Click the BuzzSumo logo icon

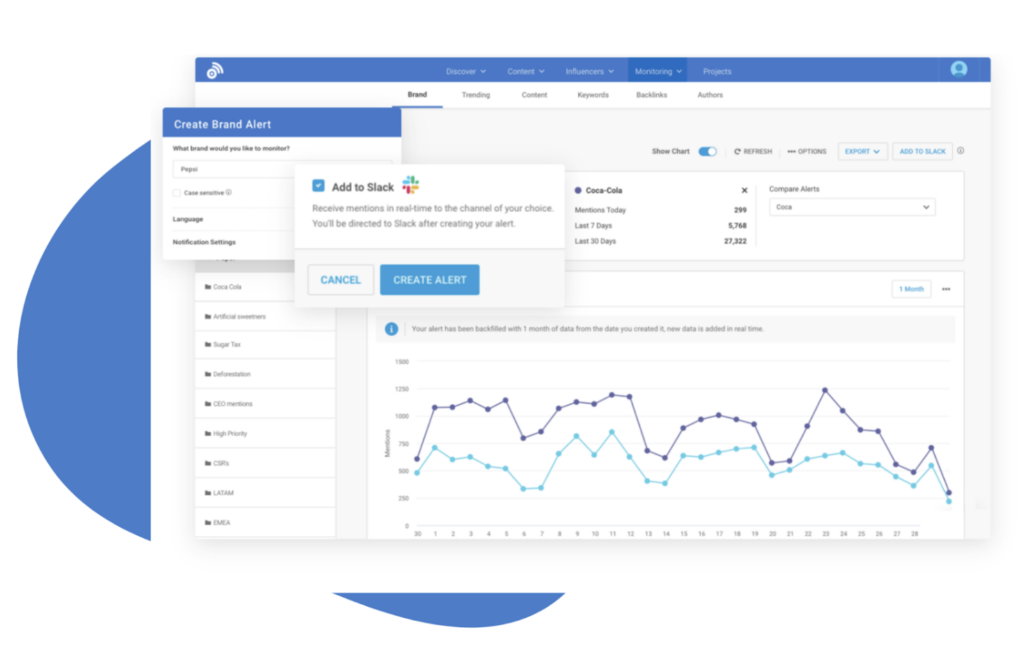[215, 71]
